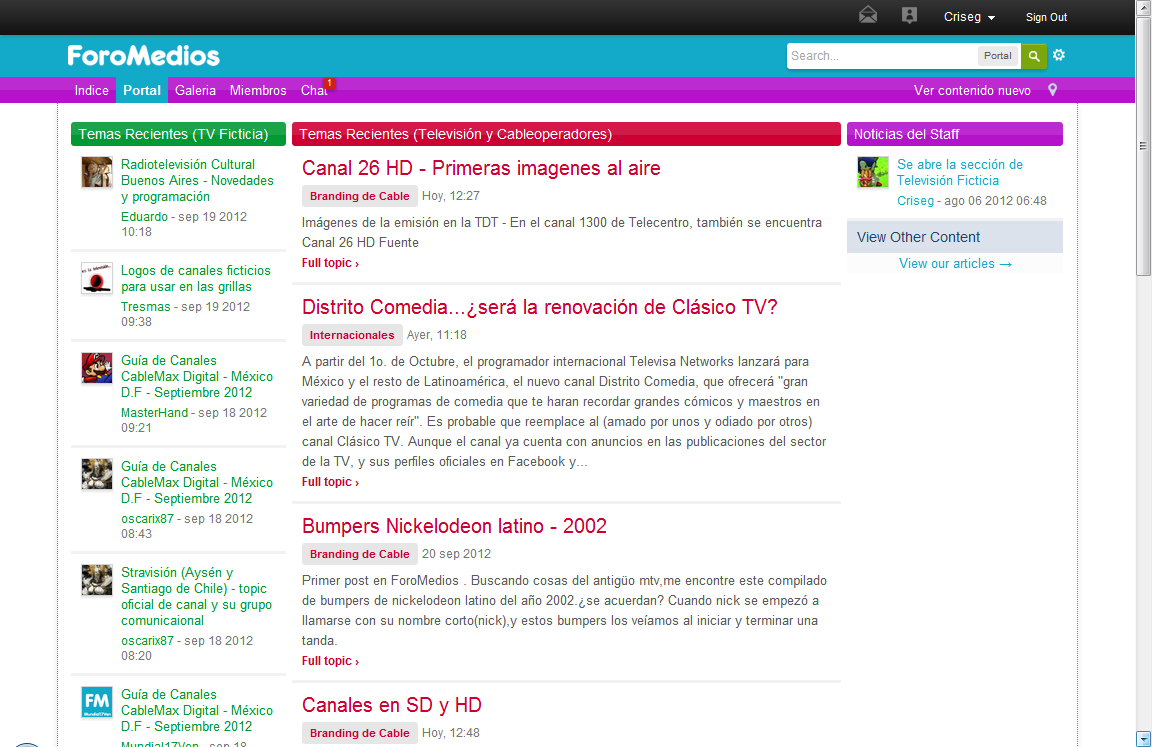This screenshot has height=747, width=1152.
Task: Open the Miembros tab
Action: coord(258,90)
